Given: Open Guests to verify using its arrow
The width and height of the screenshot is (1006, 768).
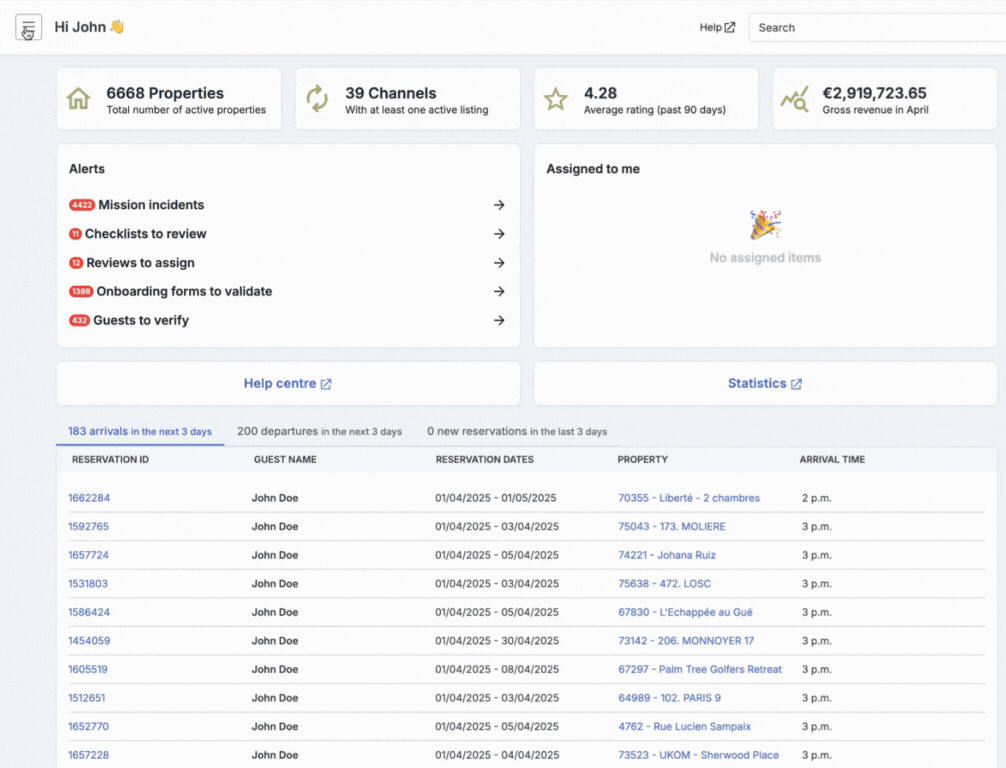Looking at the screenshot, I should (x=499, y=320).
